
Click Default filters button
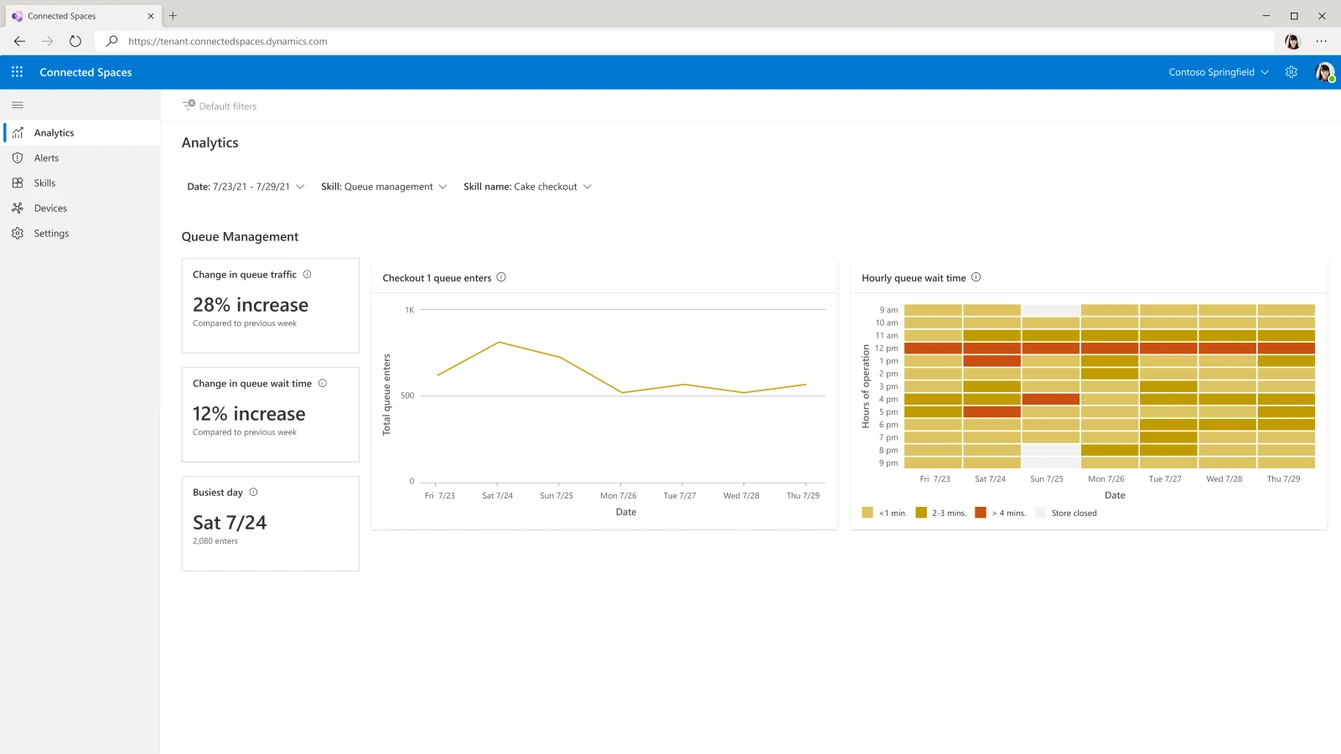pos(219,105)
